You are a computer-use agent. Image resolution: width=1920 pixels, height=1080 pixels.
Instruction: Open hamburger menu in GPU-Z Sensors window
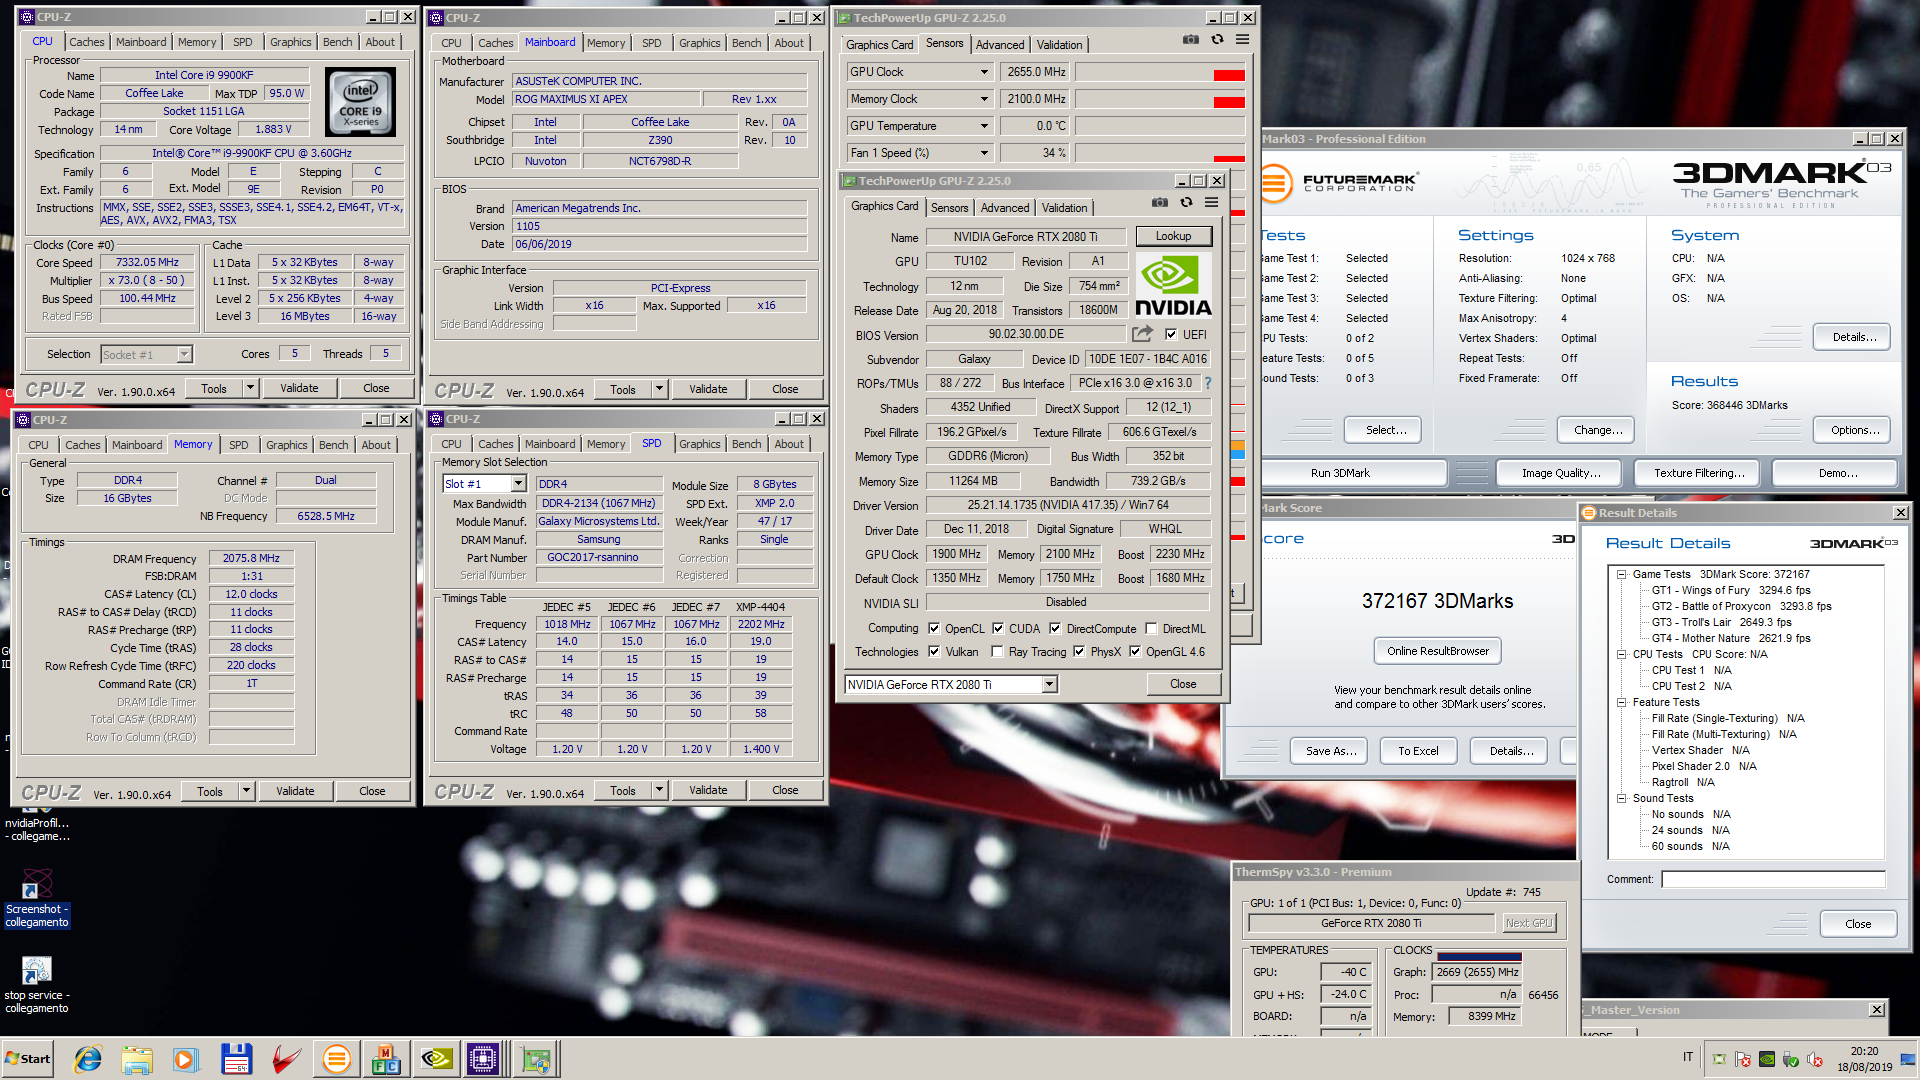[x=1242, y=40]
